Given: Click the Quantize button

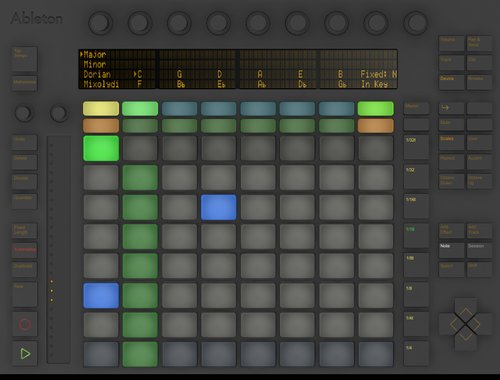Looking at the screenshot, I should [25, 202].
